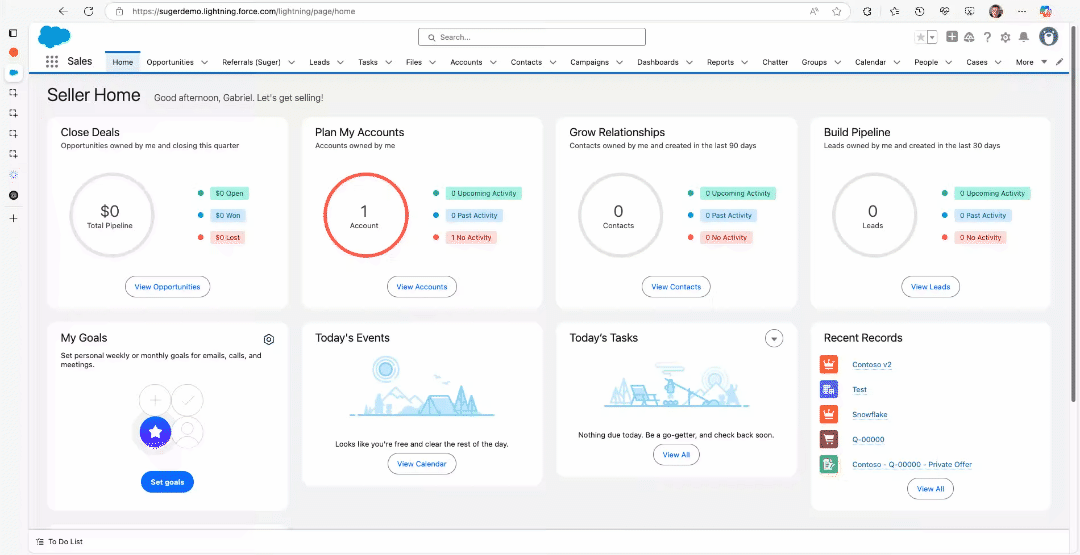Screen dimensions: 1080x555
Task: Click the Private Offer record icon
Action: [829, 464]
